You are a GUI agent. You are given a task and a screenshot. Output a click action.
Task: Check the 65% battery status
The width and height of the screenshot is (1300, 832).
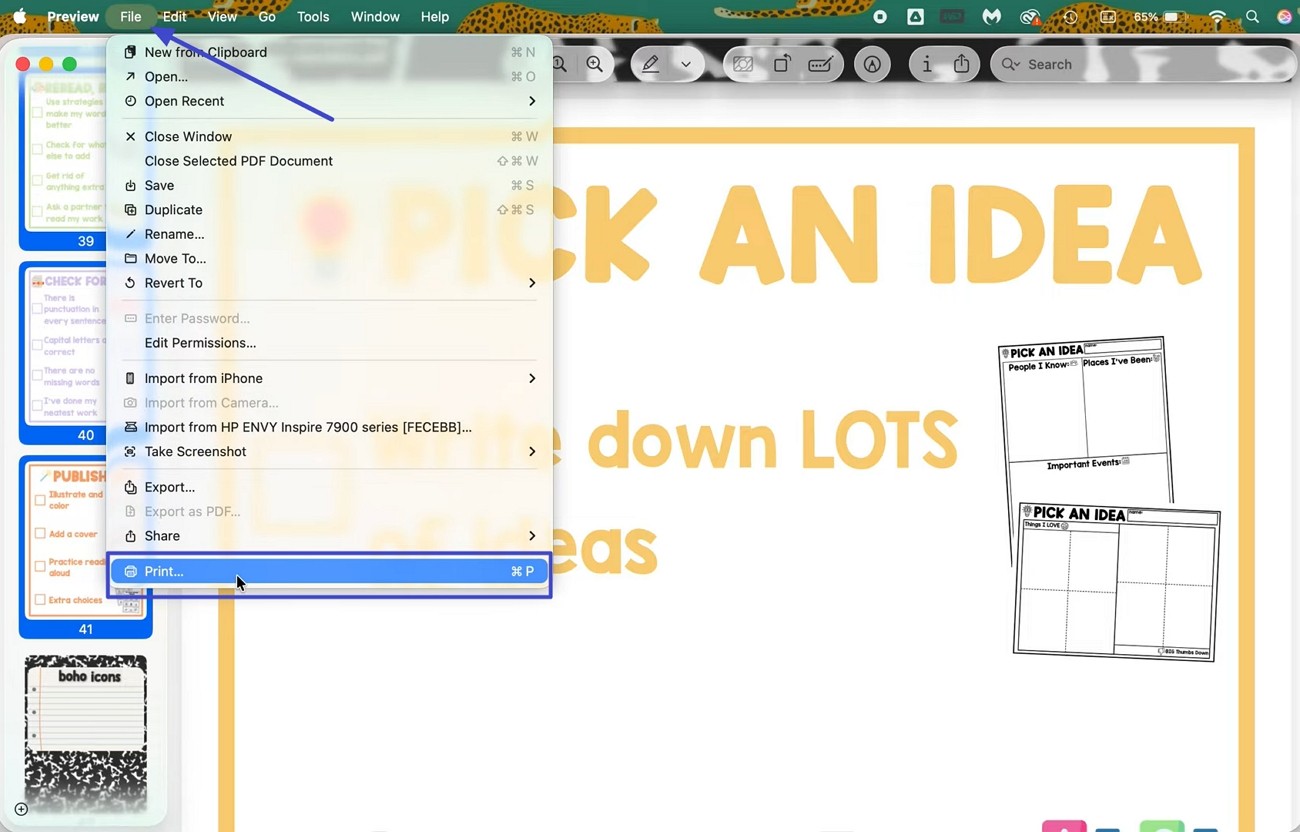pyautogui.click(x=1160, y=17)
